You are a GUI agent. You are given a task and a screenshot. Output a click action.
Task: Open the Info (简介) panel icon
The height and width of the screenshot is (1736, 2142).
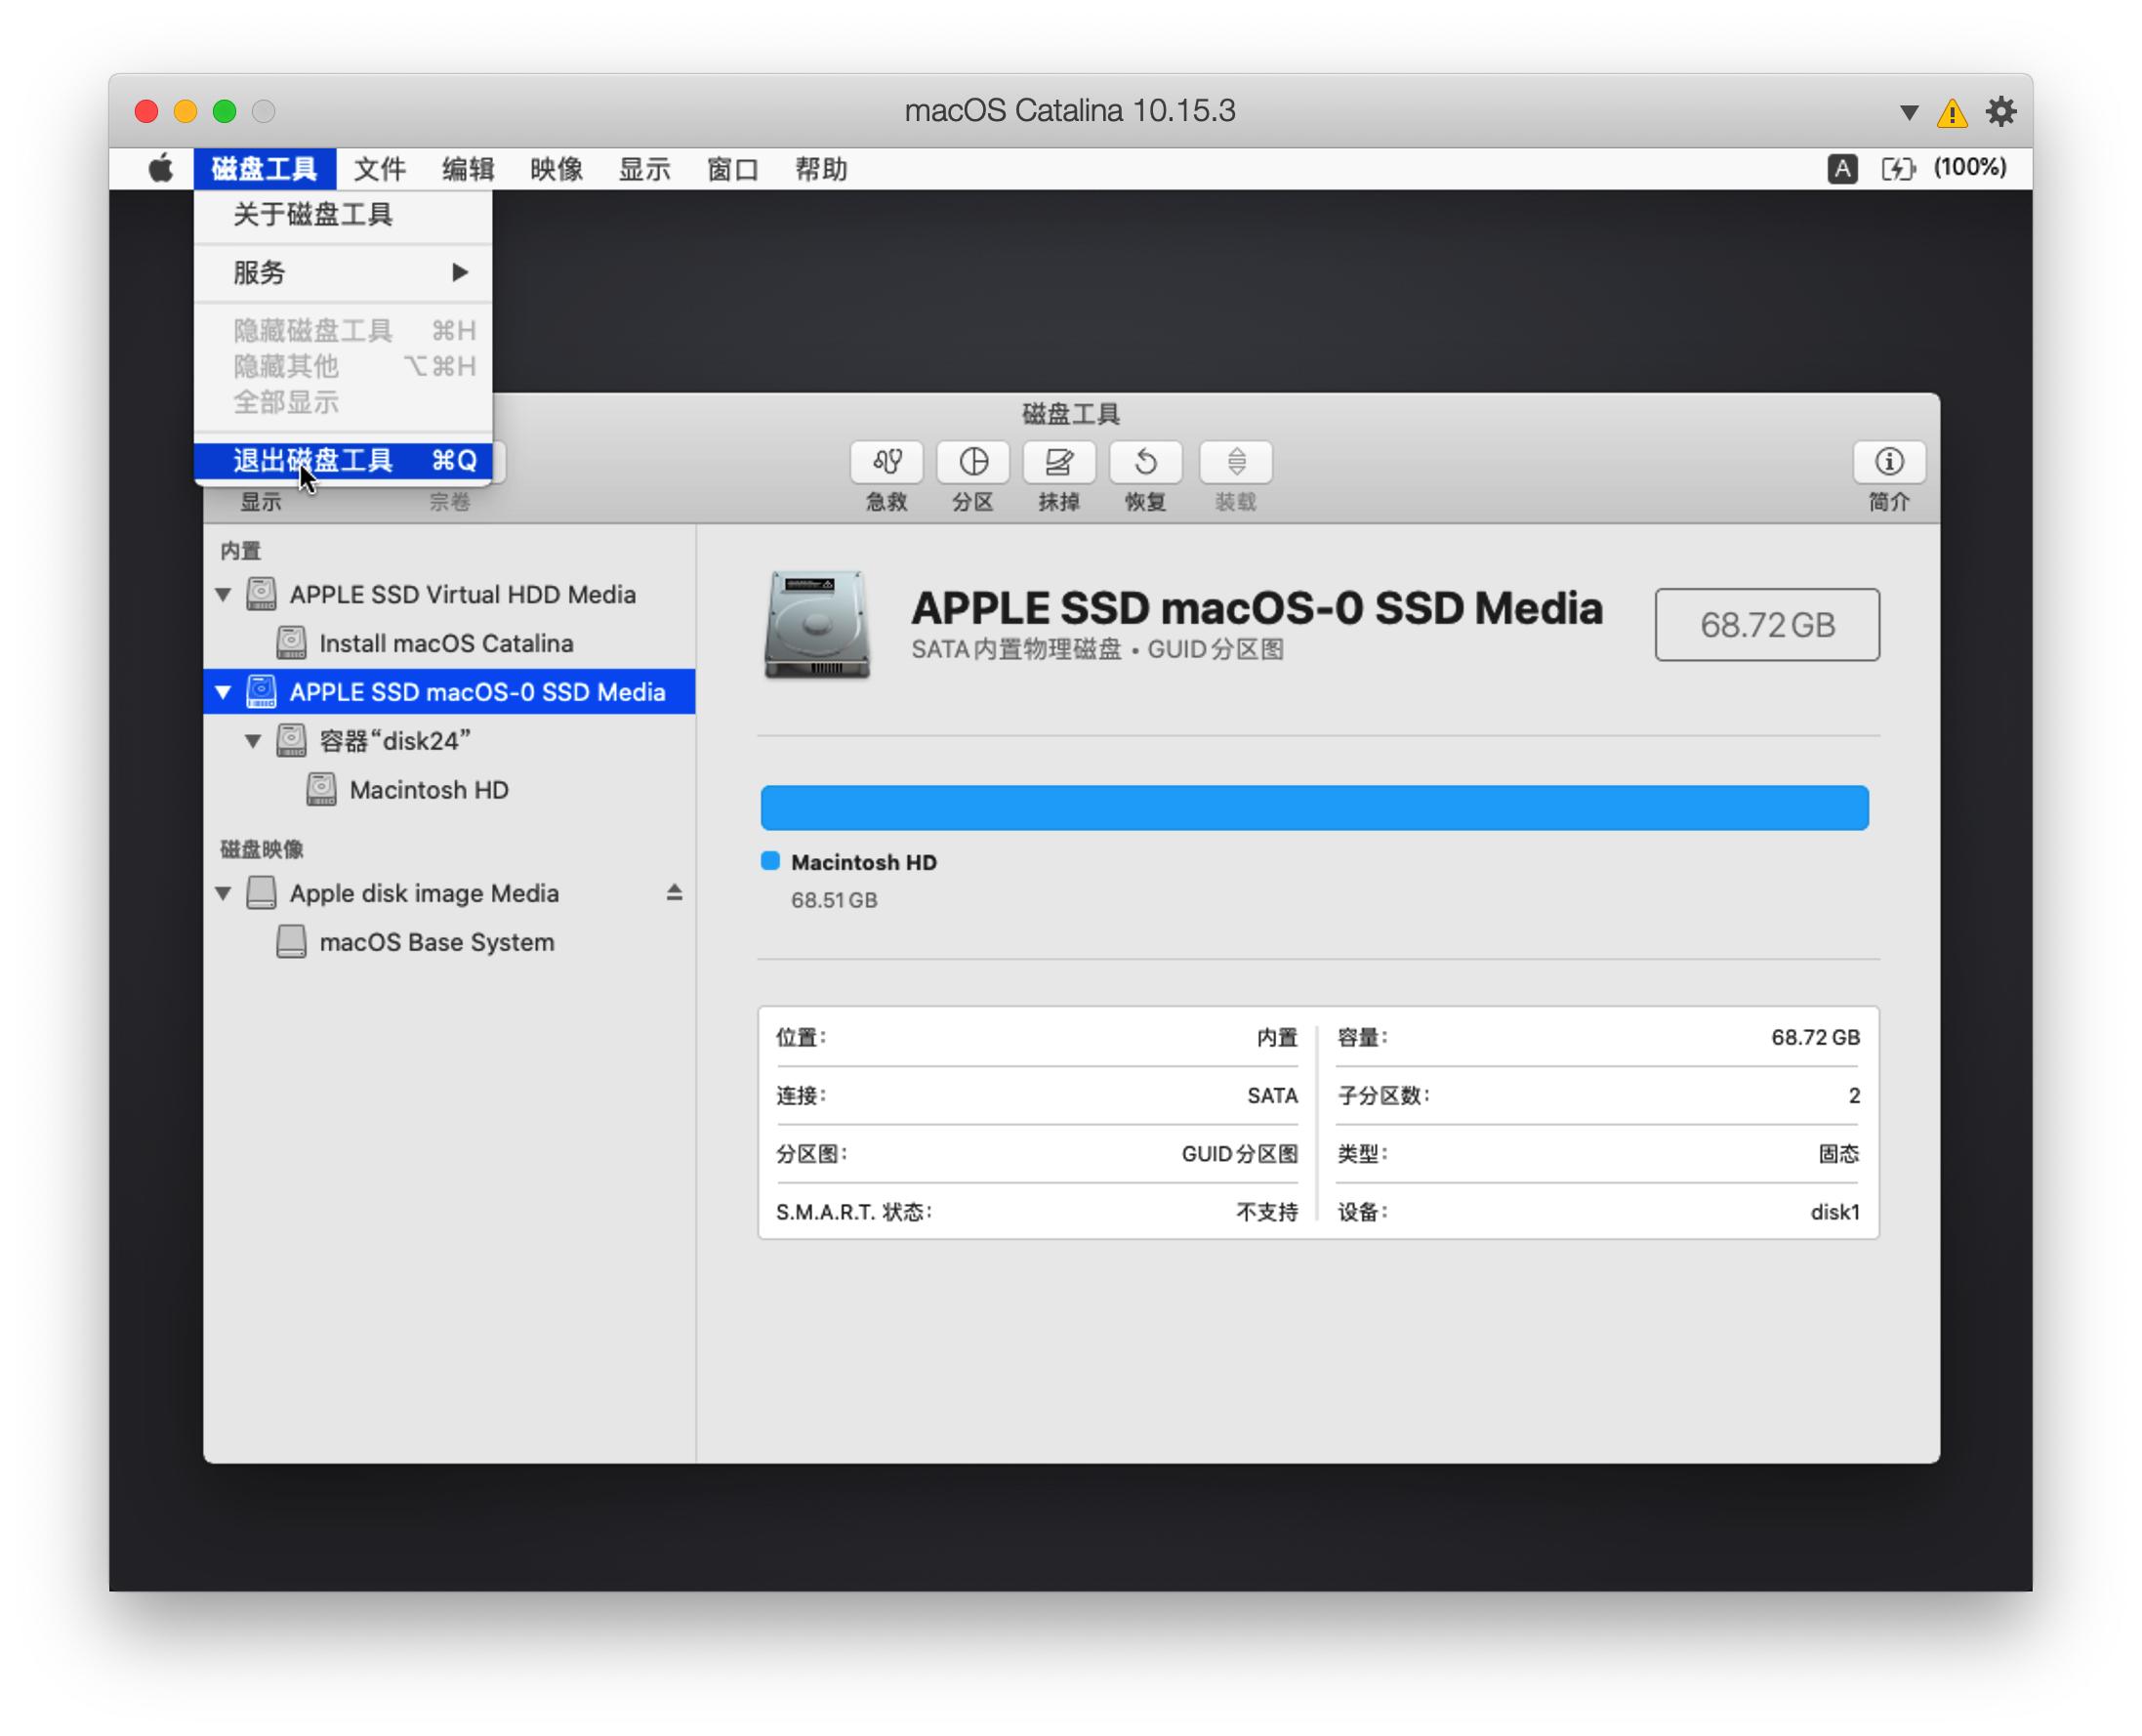[x=1888, y=462]
